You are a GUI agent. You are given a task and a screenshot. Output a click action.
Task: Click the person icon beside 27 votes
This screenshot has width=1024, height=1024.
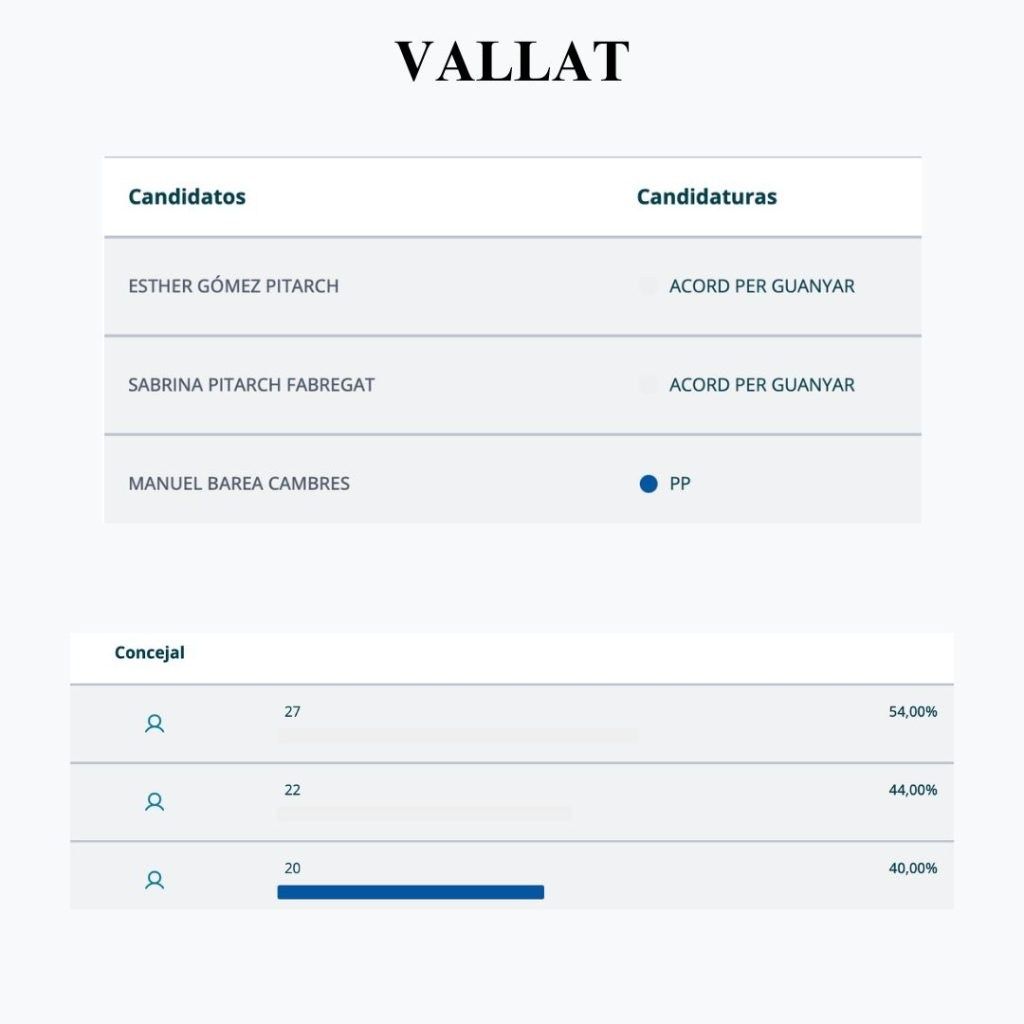point(154,724)
